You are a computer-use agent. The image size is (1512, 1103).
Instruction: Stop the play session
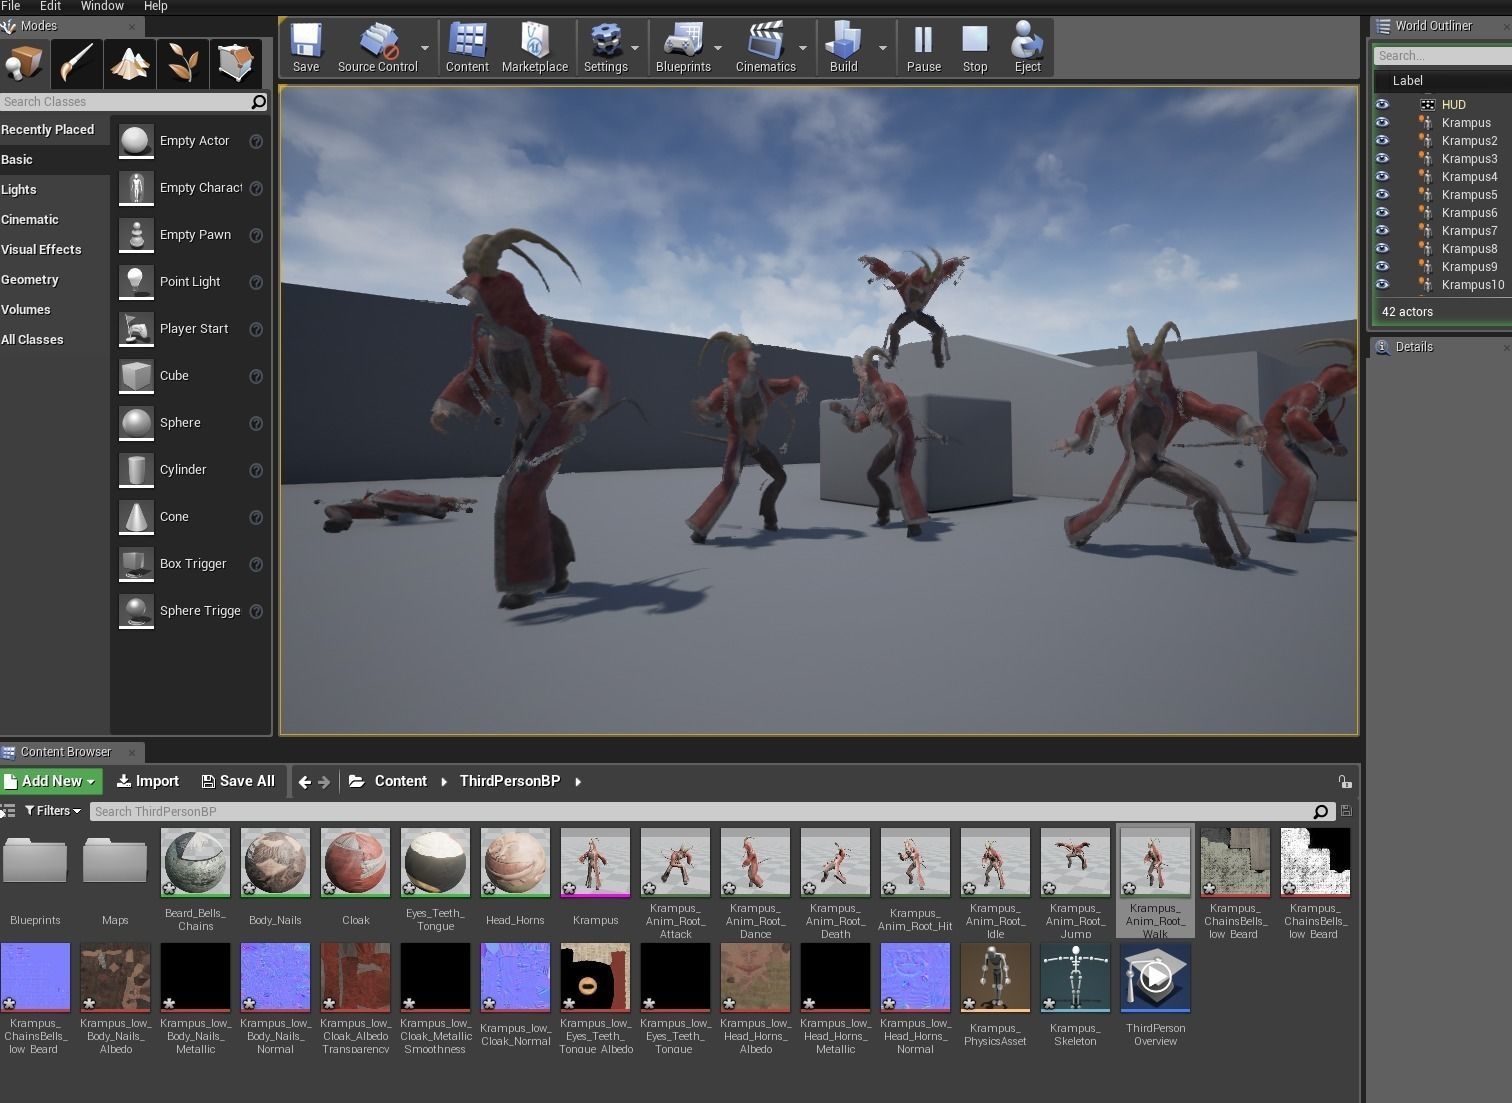975,47
